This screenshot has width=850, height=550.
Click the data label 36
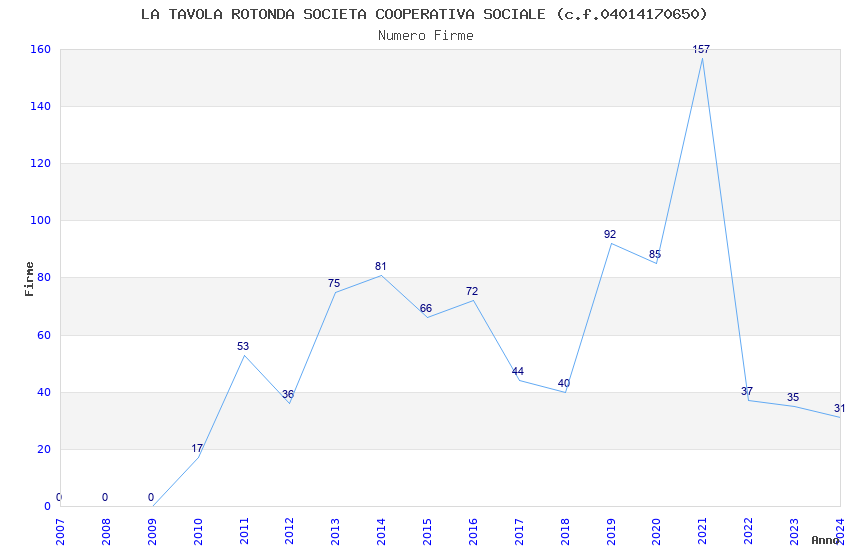[288, 394]
